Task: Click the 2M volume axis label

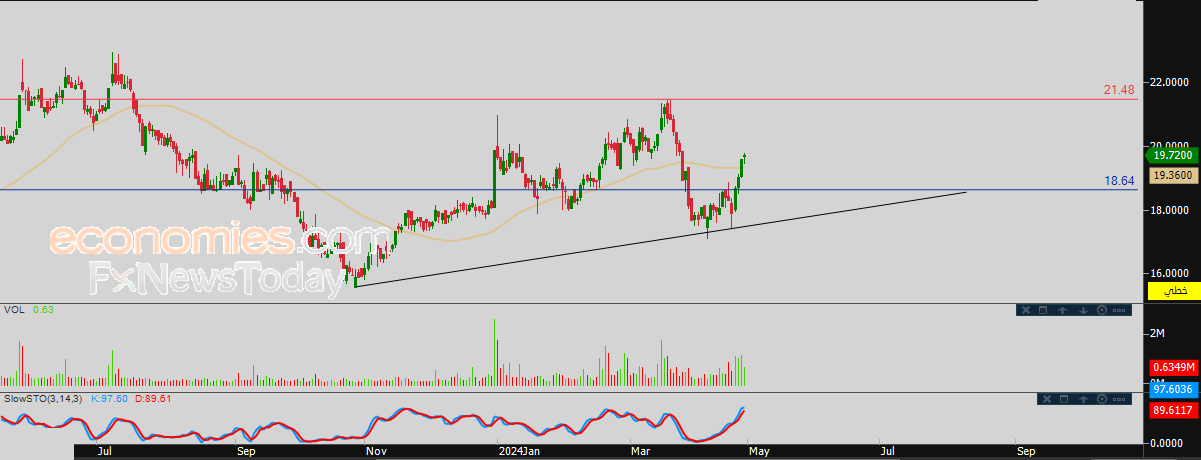Action: coord(1157,332)
